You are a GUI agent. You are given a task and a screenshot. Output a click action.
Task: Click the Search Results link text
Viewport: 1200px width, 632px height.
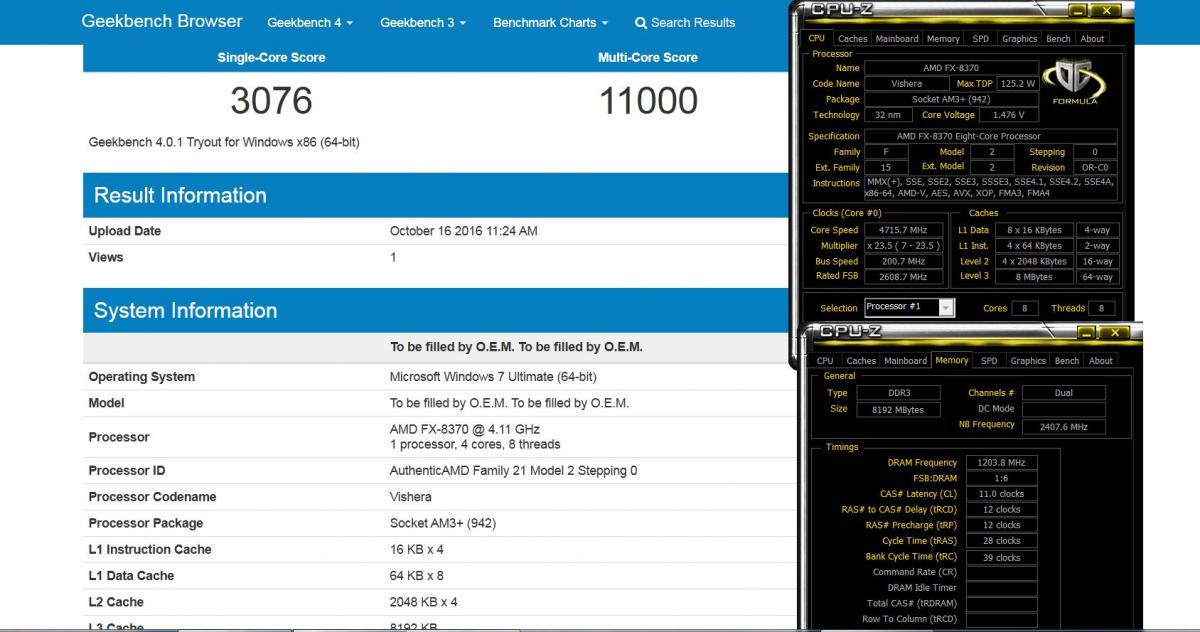[x=693, y=22]
